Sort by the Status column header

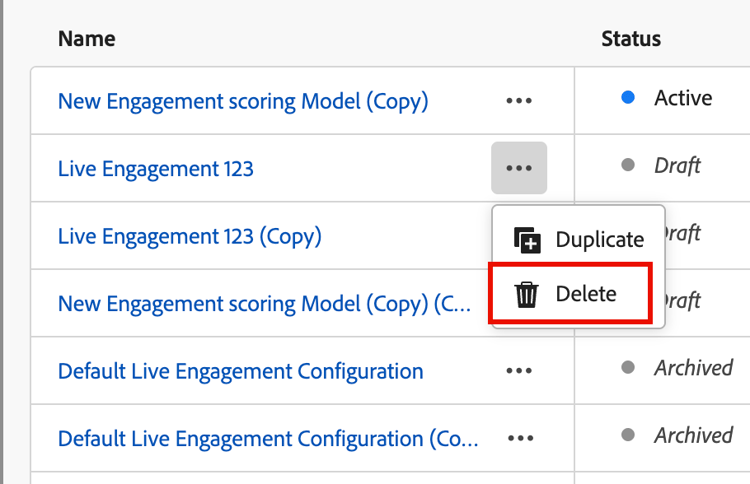pyautogui.click(x=631, y=39)
